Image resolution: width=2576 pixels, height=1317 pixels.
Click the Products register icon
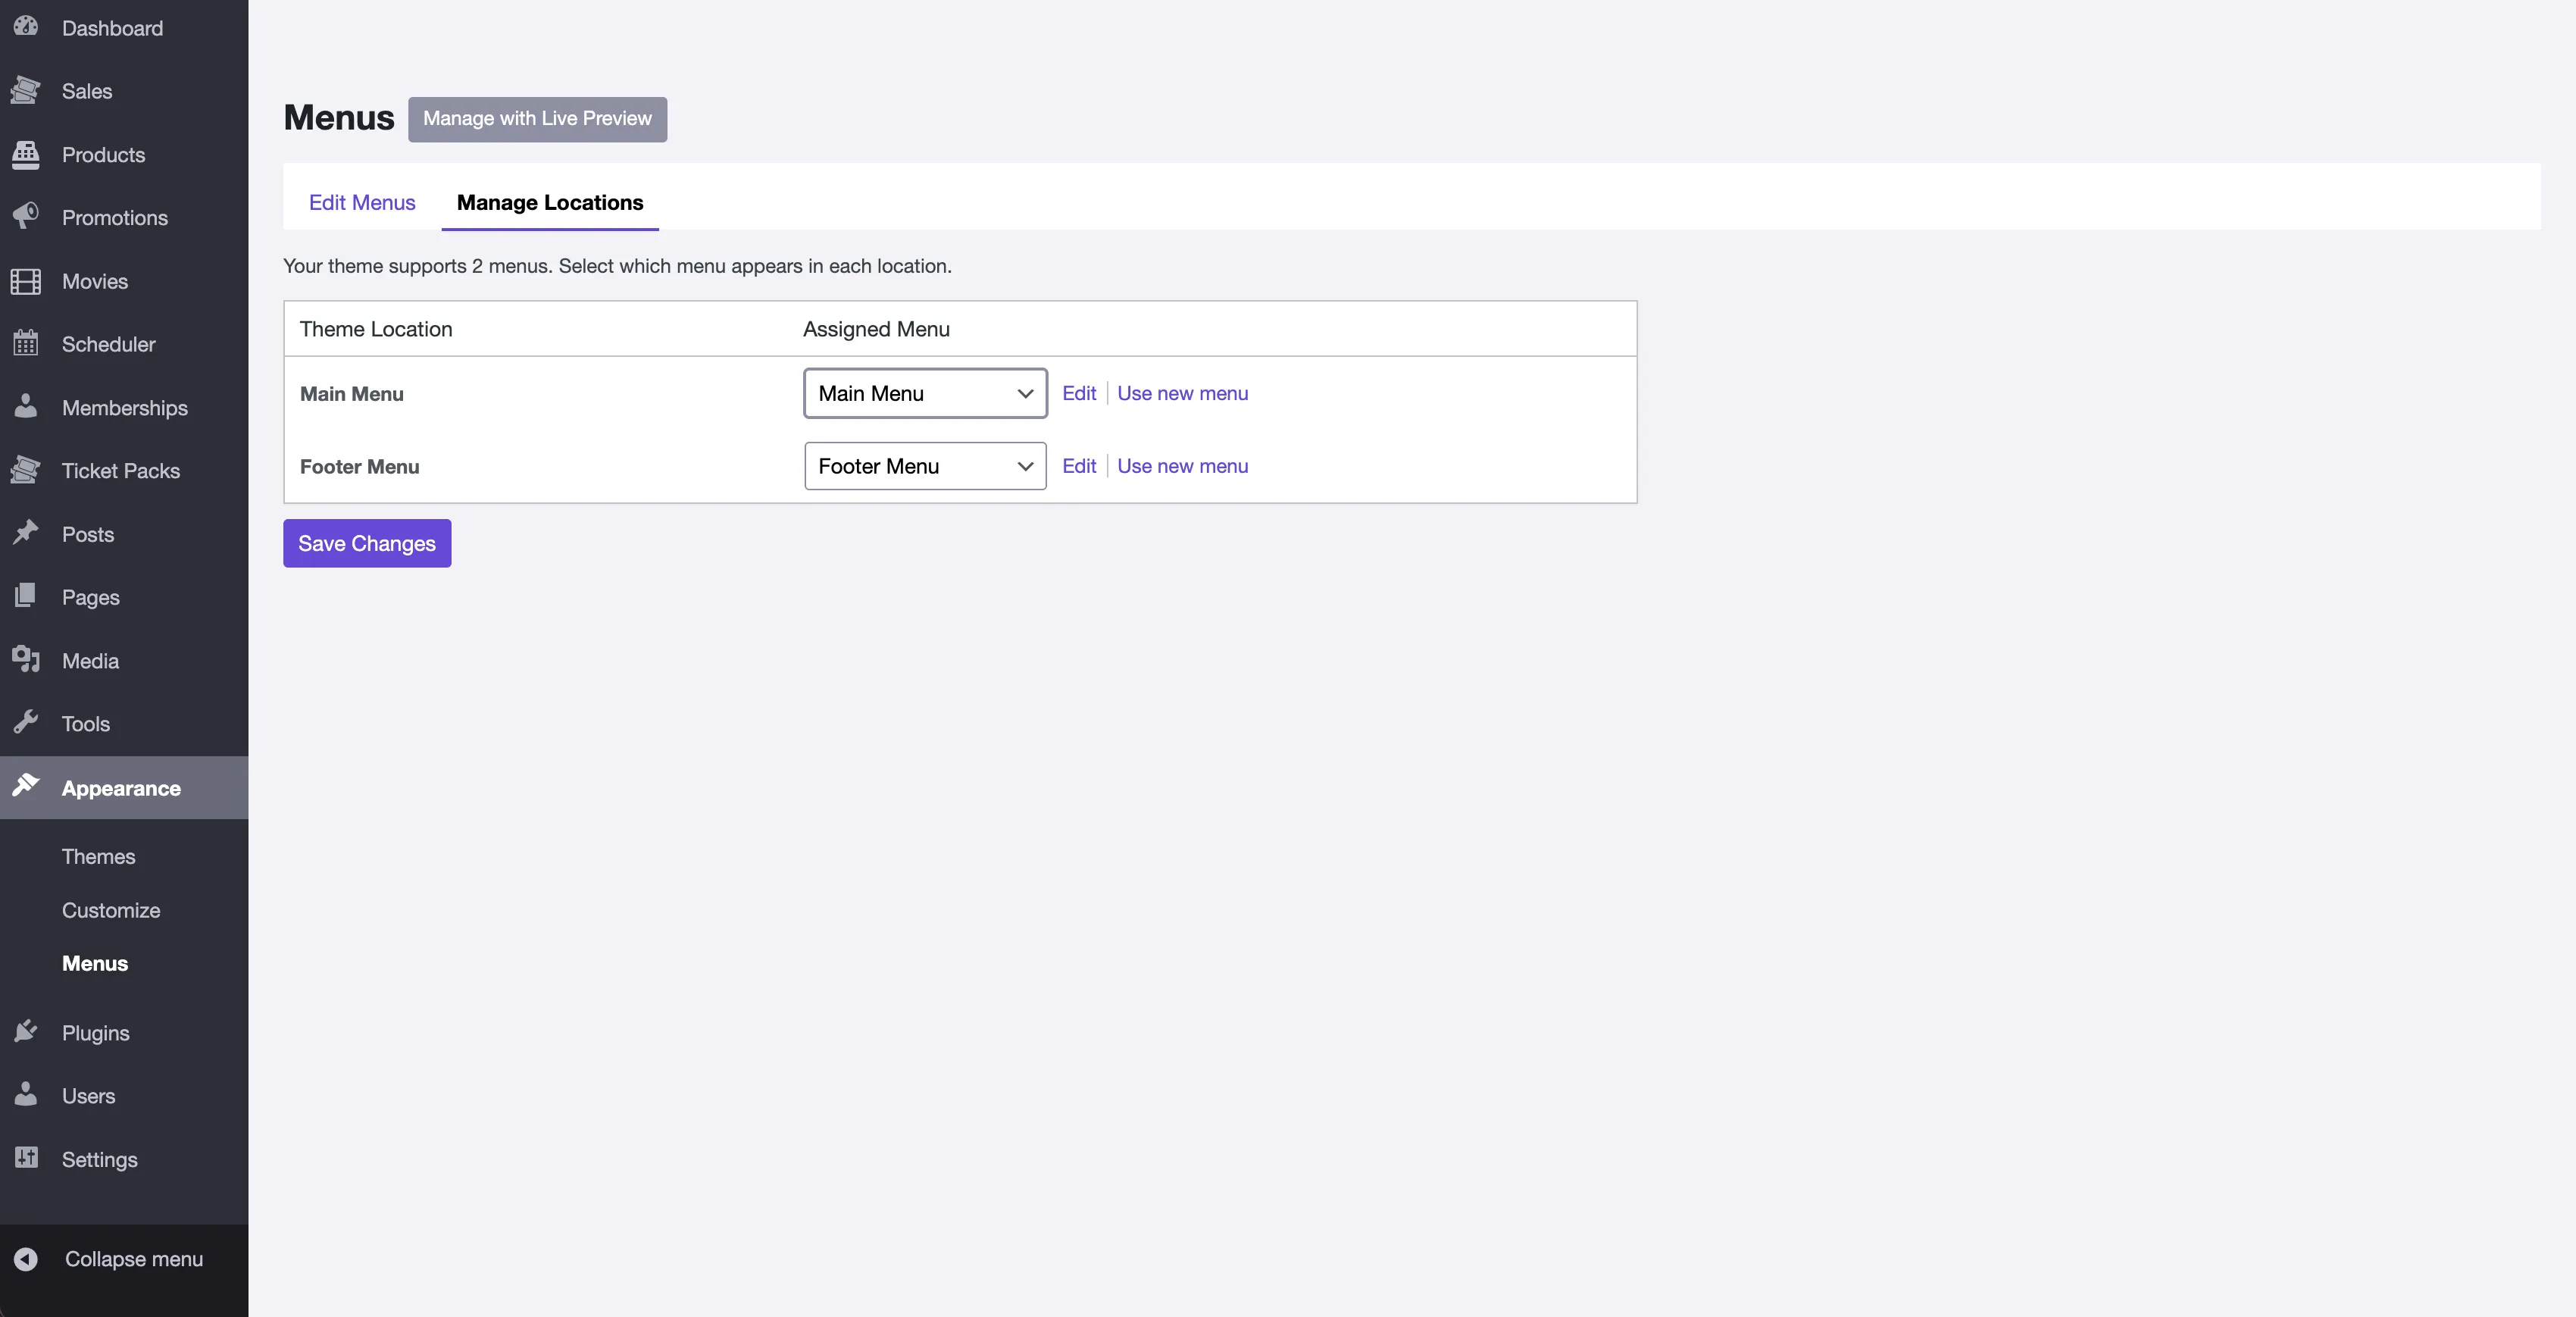tap(26, 154)
